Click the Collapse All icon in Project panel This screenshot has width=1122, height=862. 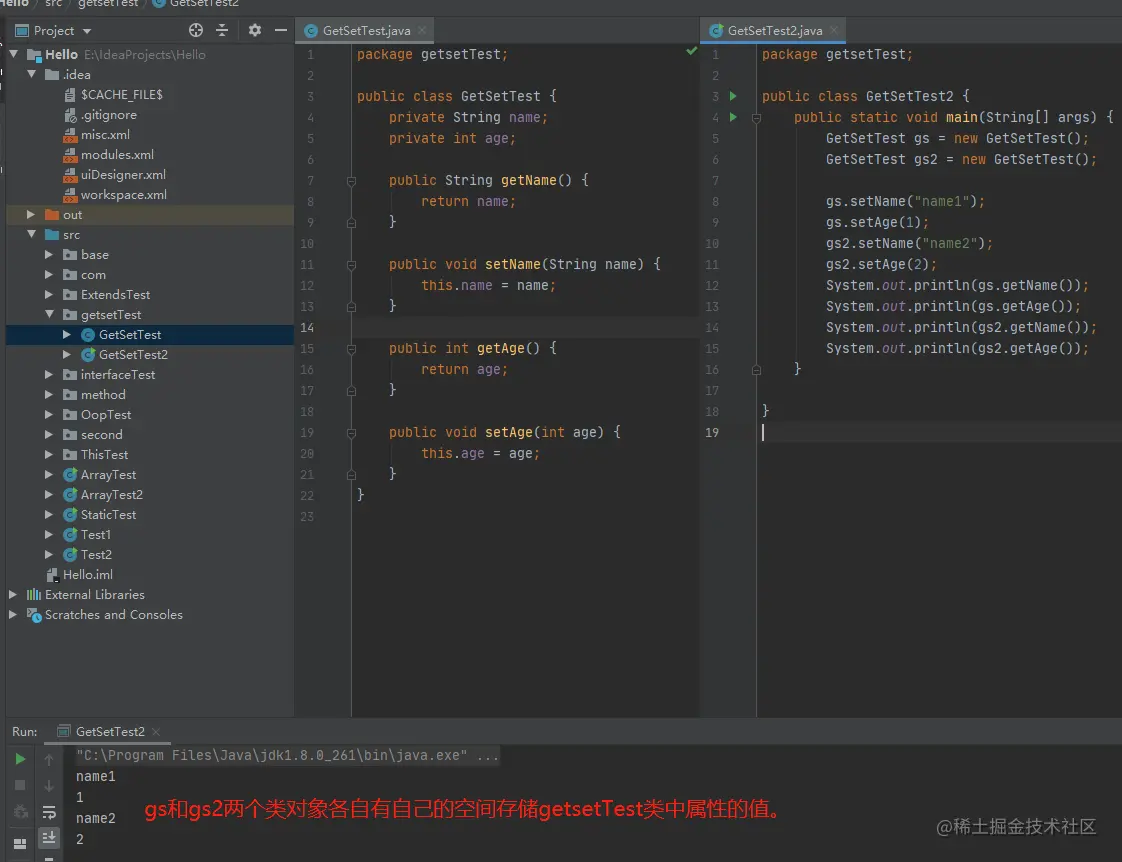(x=222, y=30)
